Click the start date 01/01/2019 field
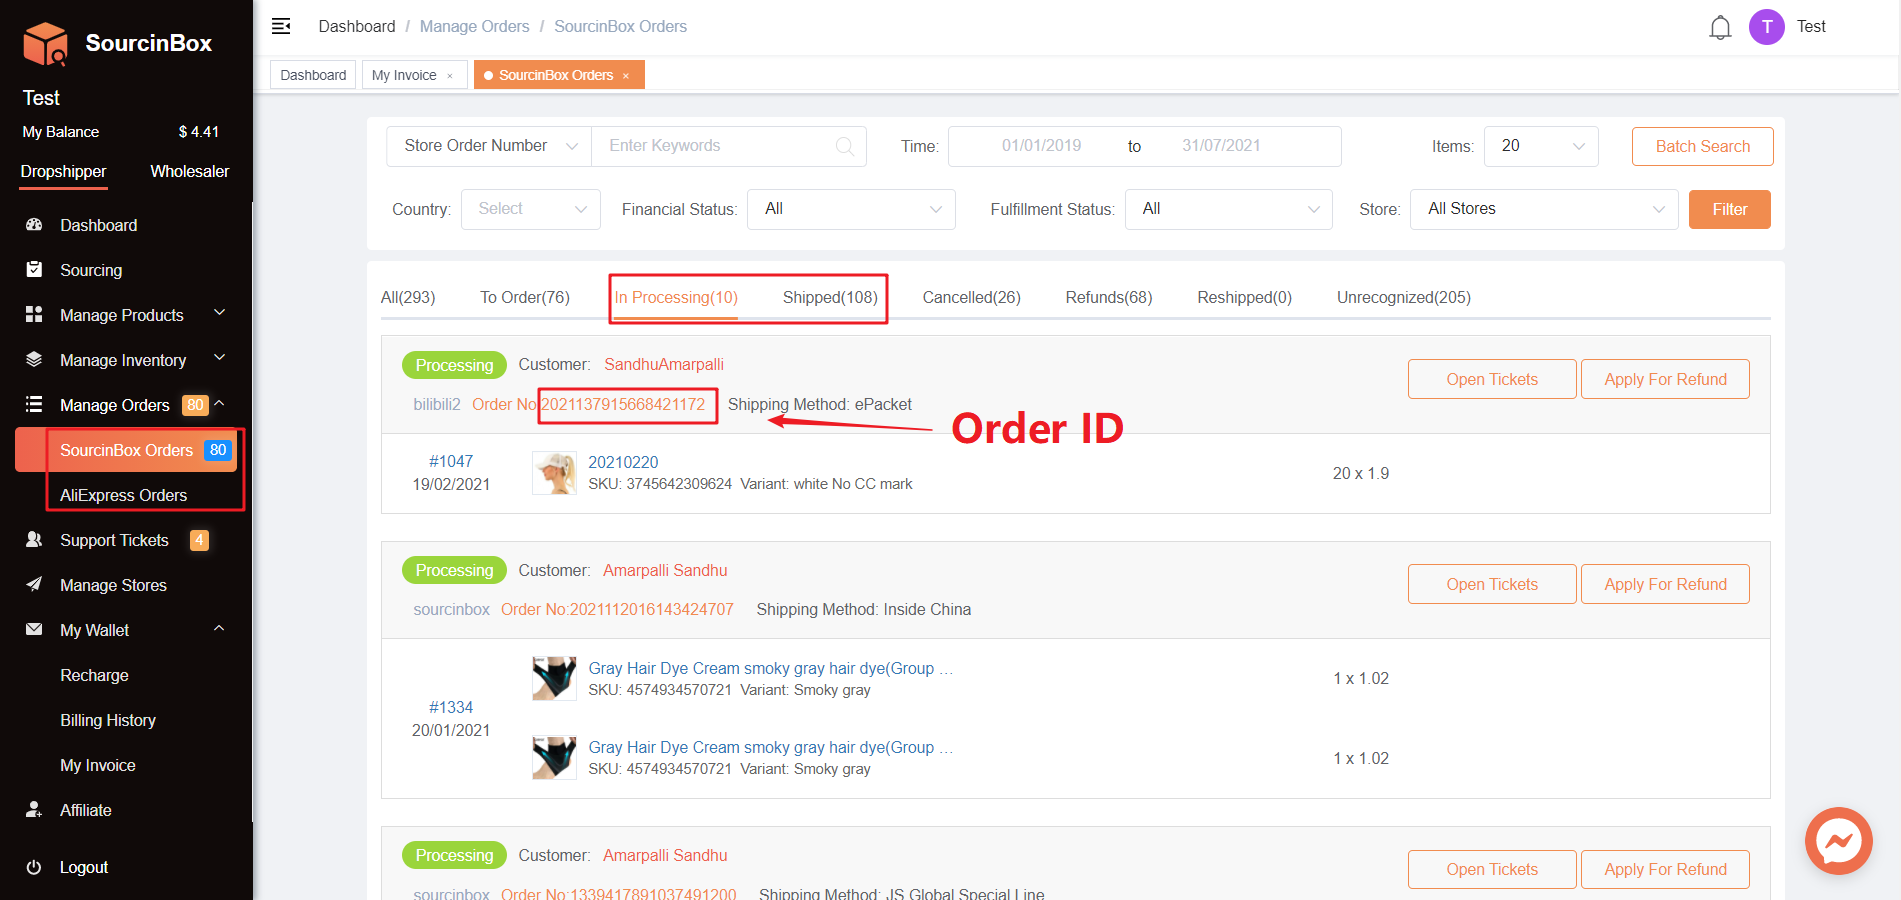 pos(1041,146)
